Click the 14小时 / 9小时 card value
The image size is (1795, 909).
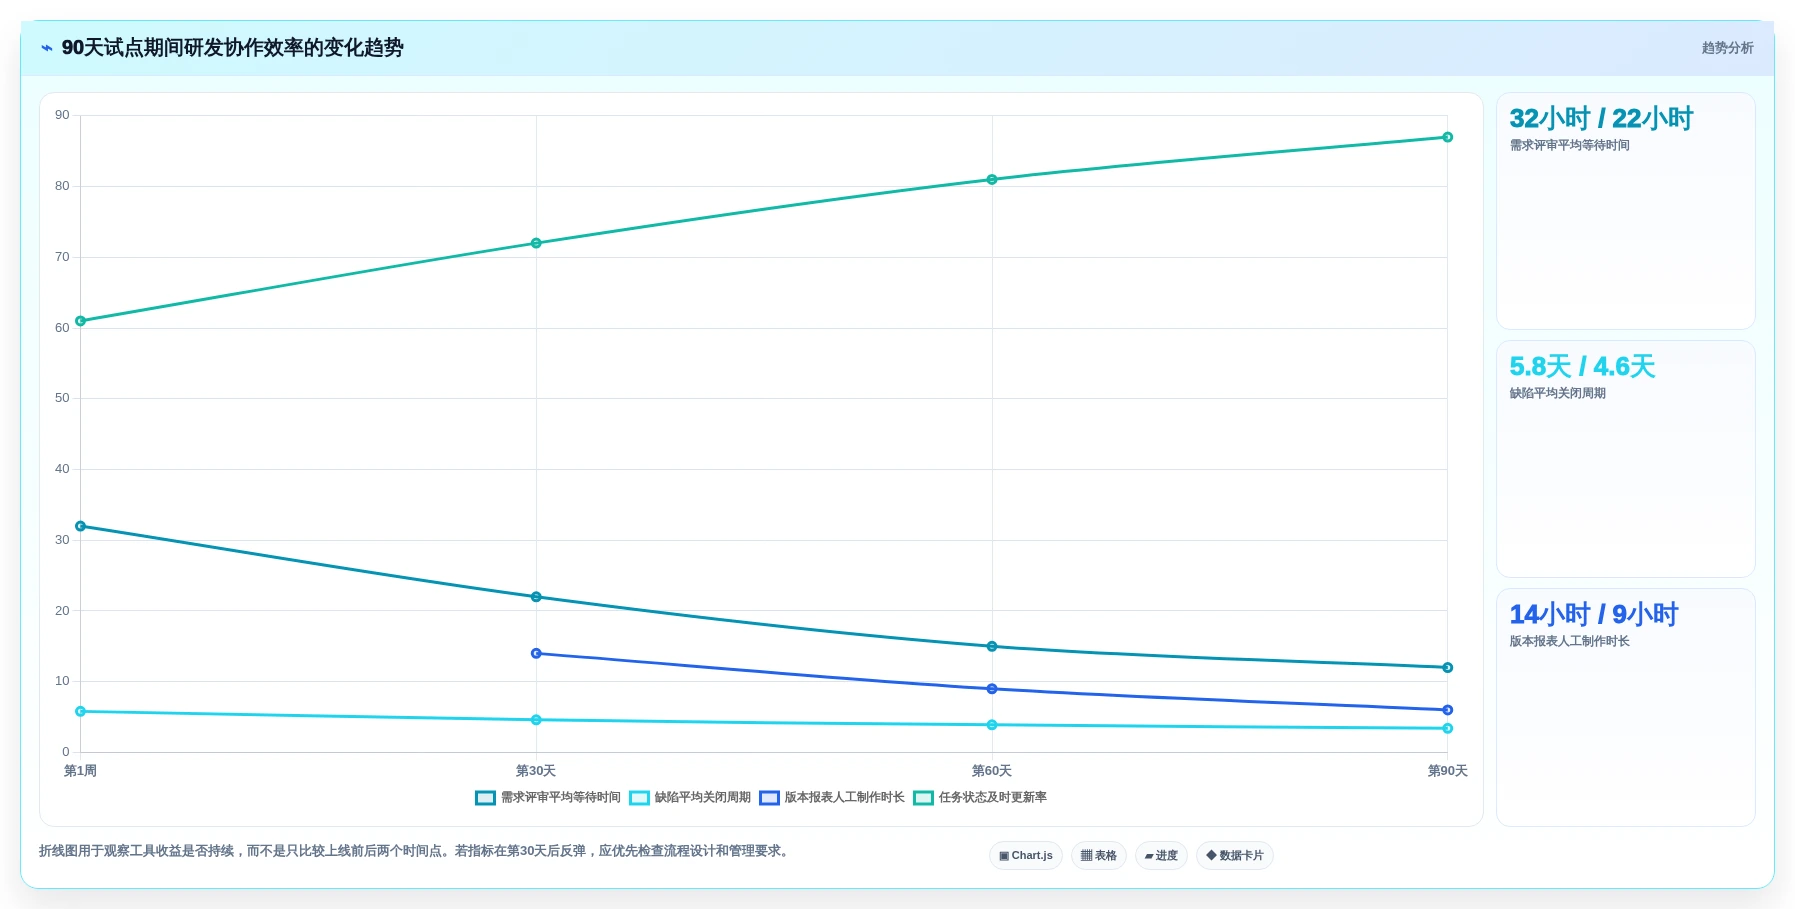coord(1593,615)
